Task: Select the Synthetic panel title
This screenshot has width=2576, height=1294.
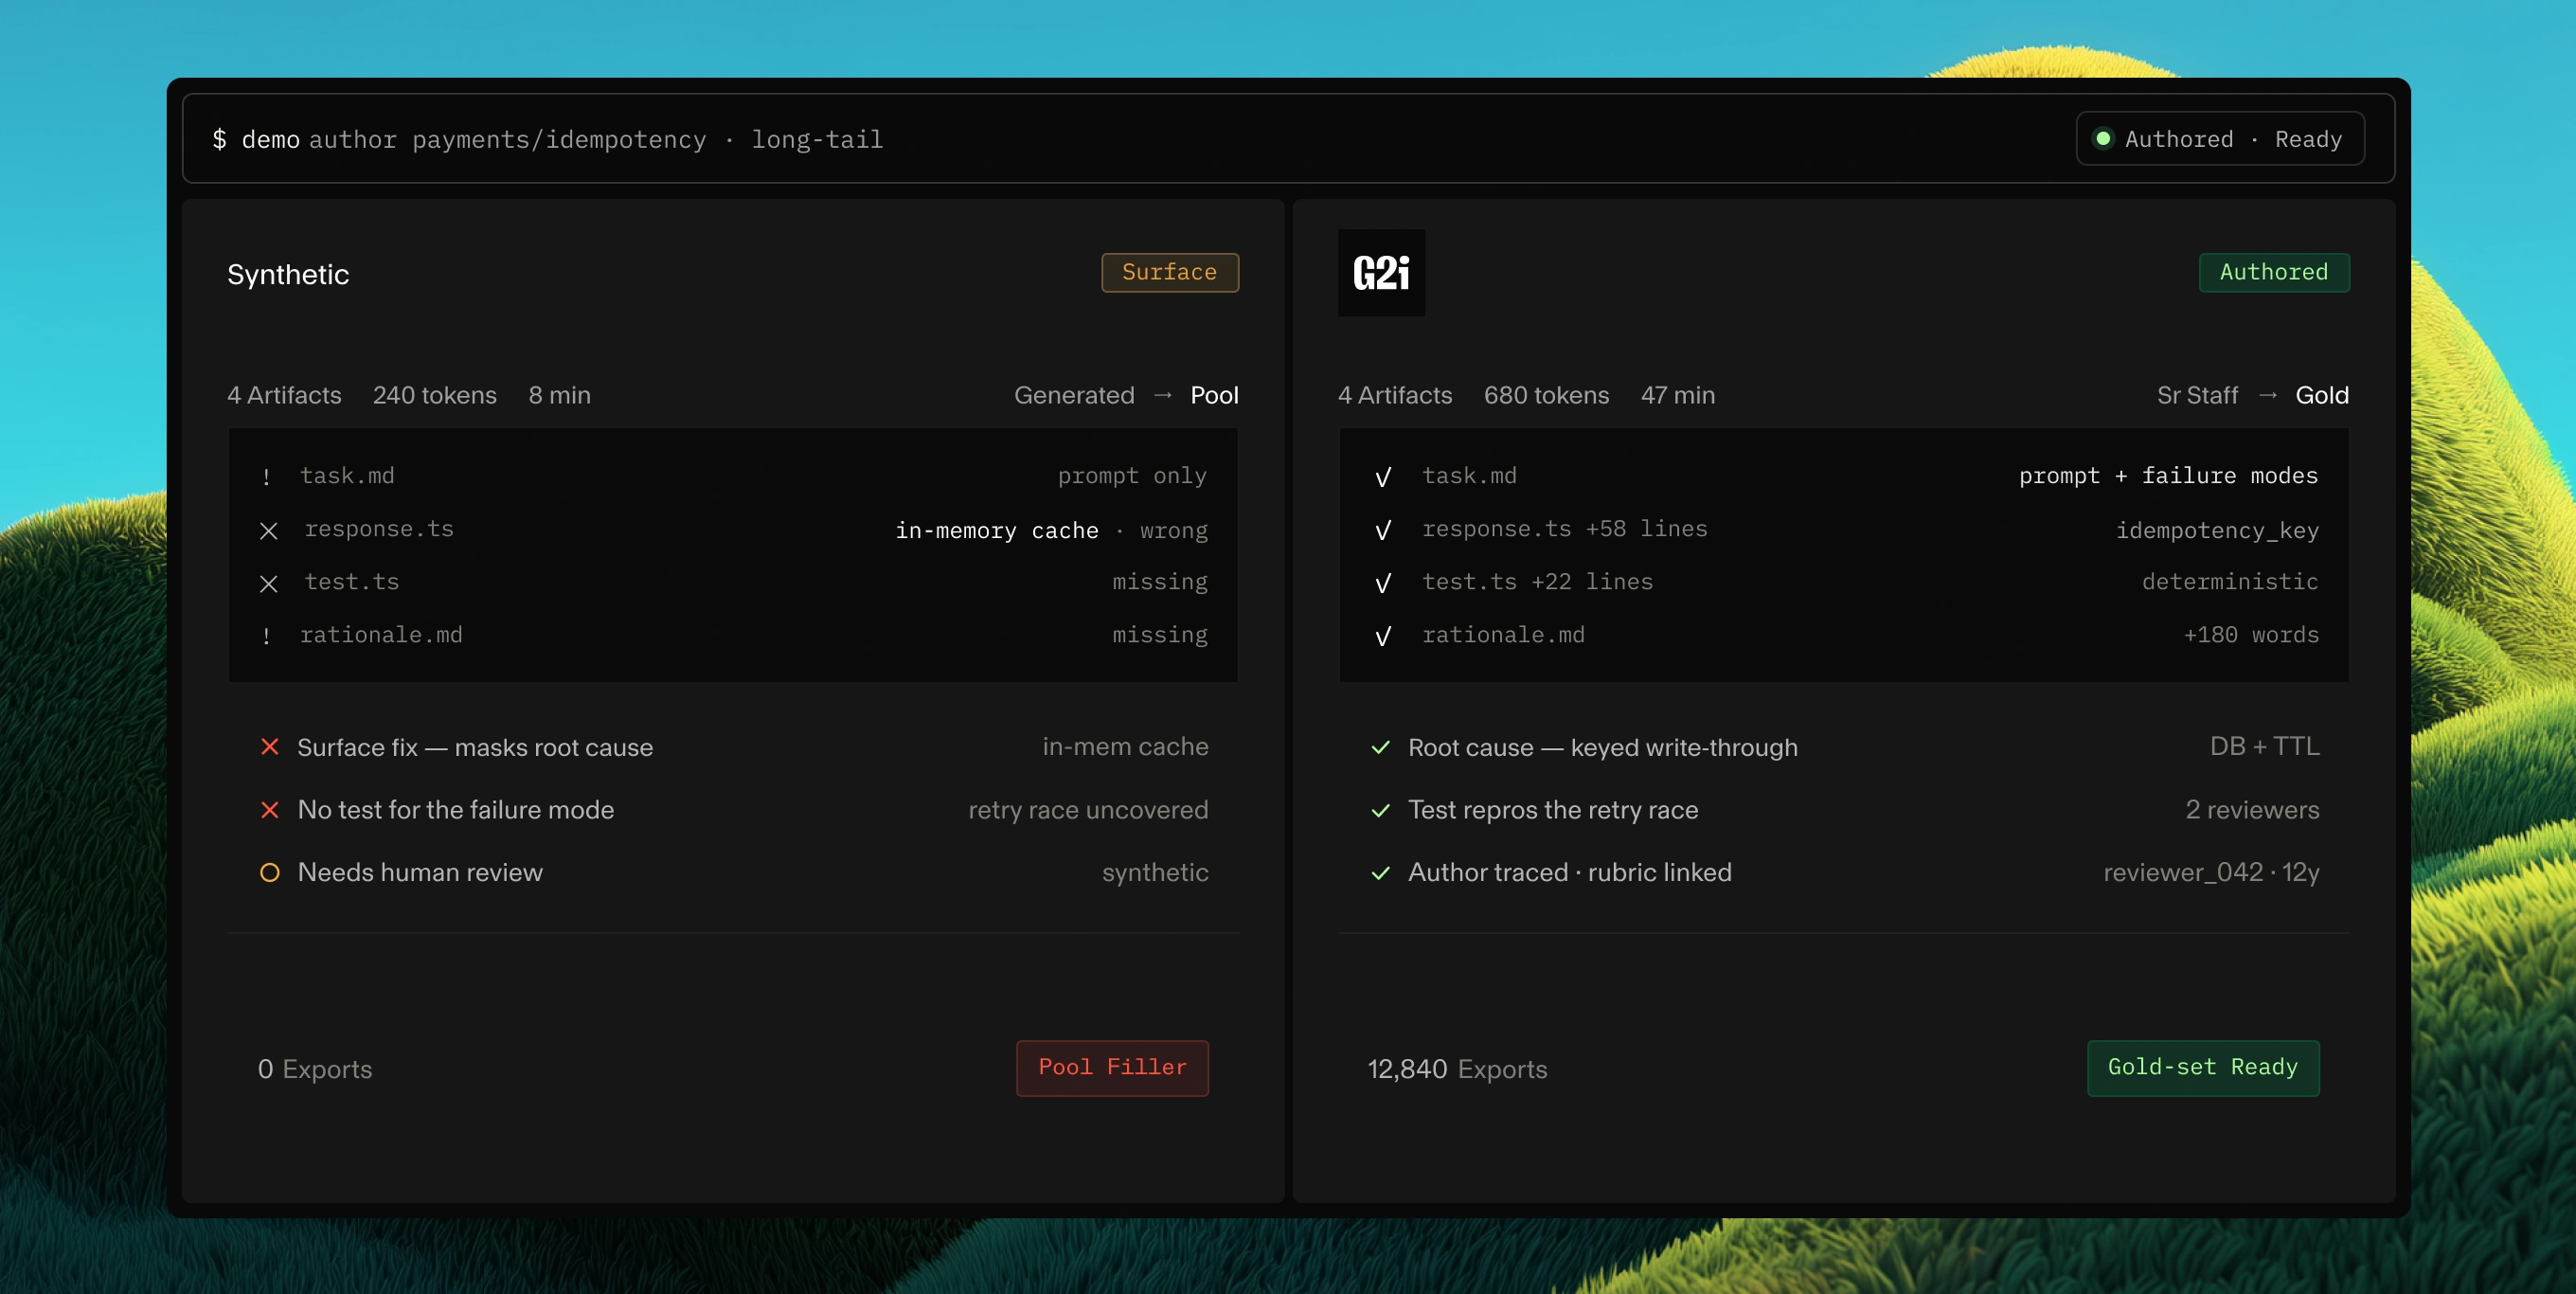Action: click(x=288, y=274)
